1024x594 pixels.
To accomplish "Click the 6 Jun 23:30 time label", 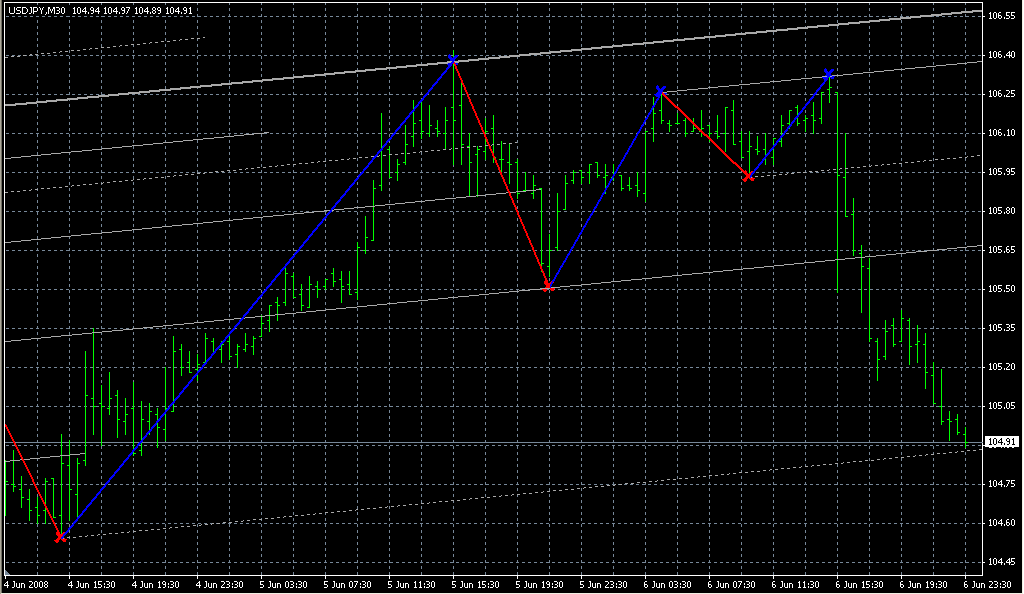I will (x=987, y=584).
